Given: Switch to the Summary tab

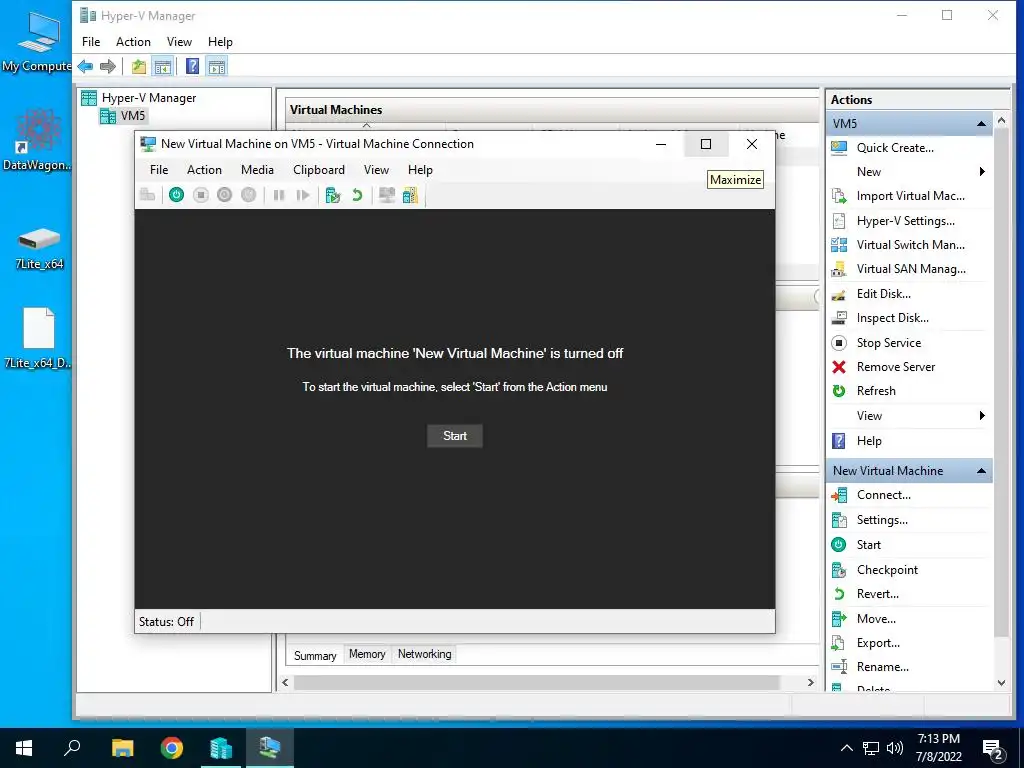Looking at the screenshot, I should tap(315, 655).
